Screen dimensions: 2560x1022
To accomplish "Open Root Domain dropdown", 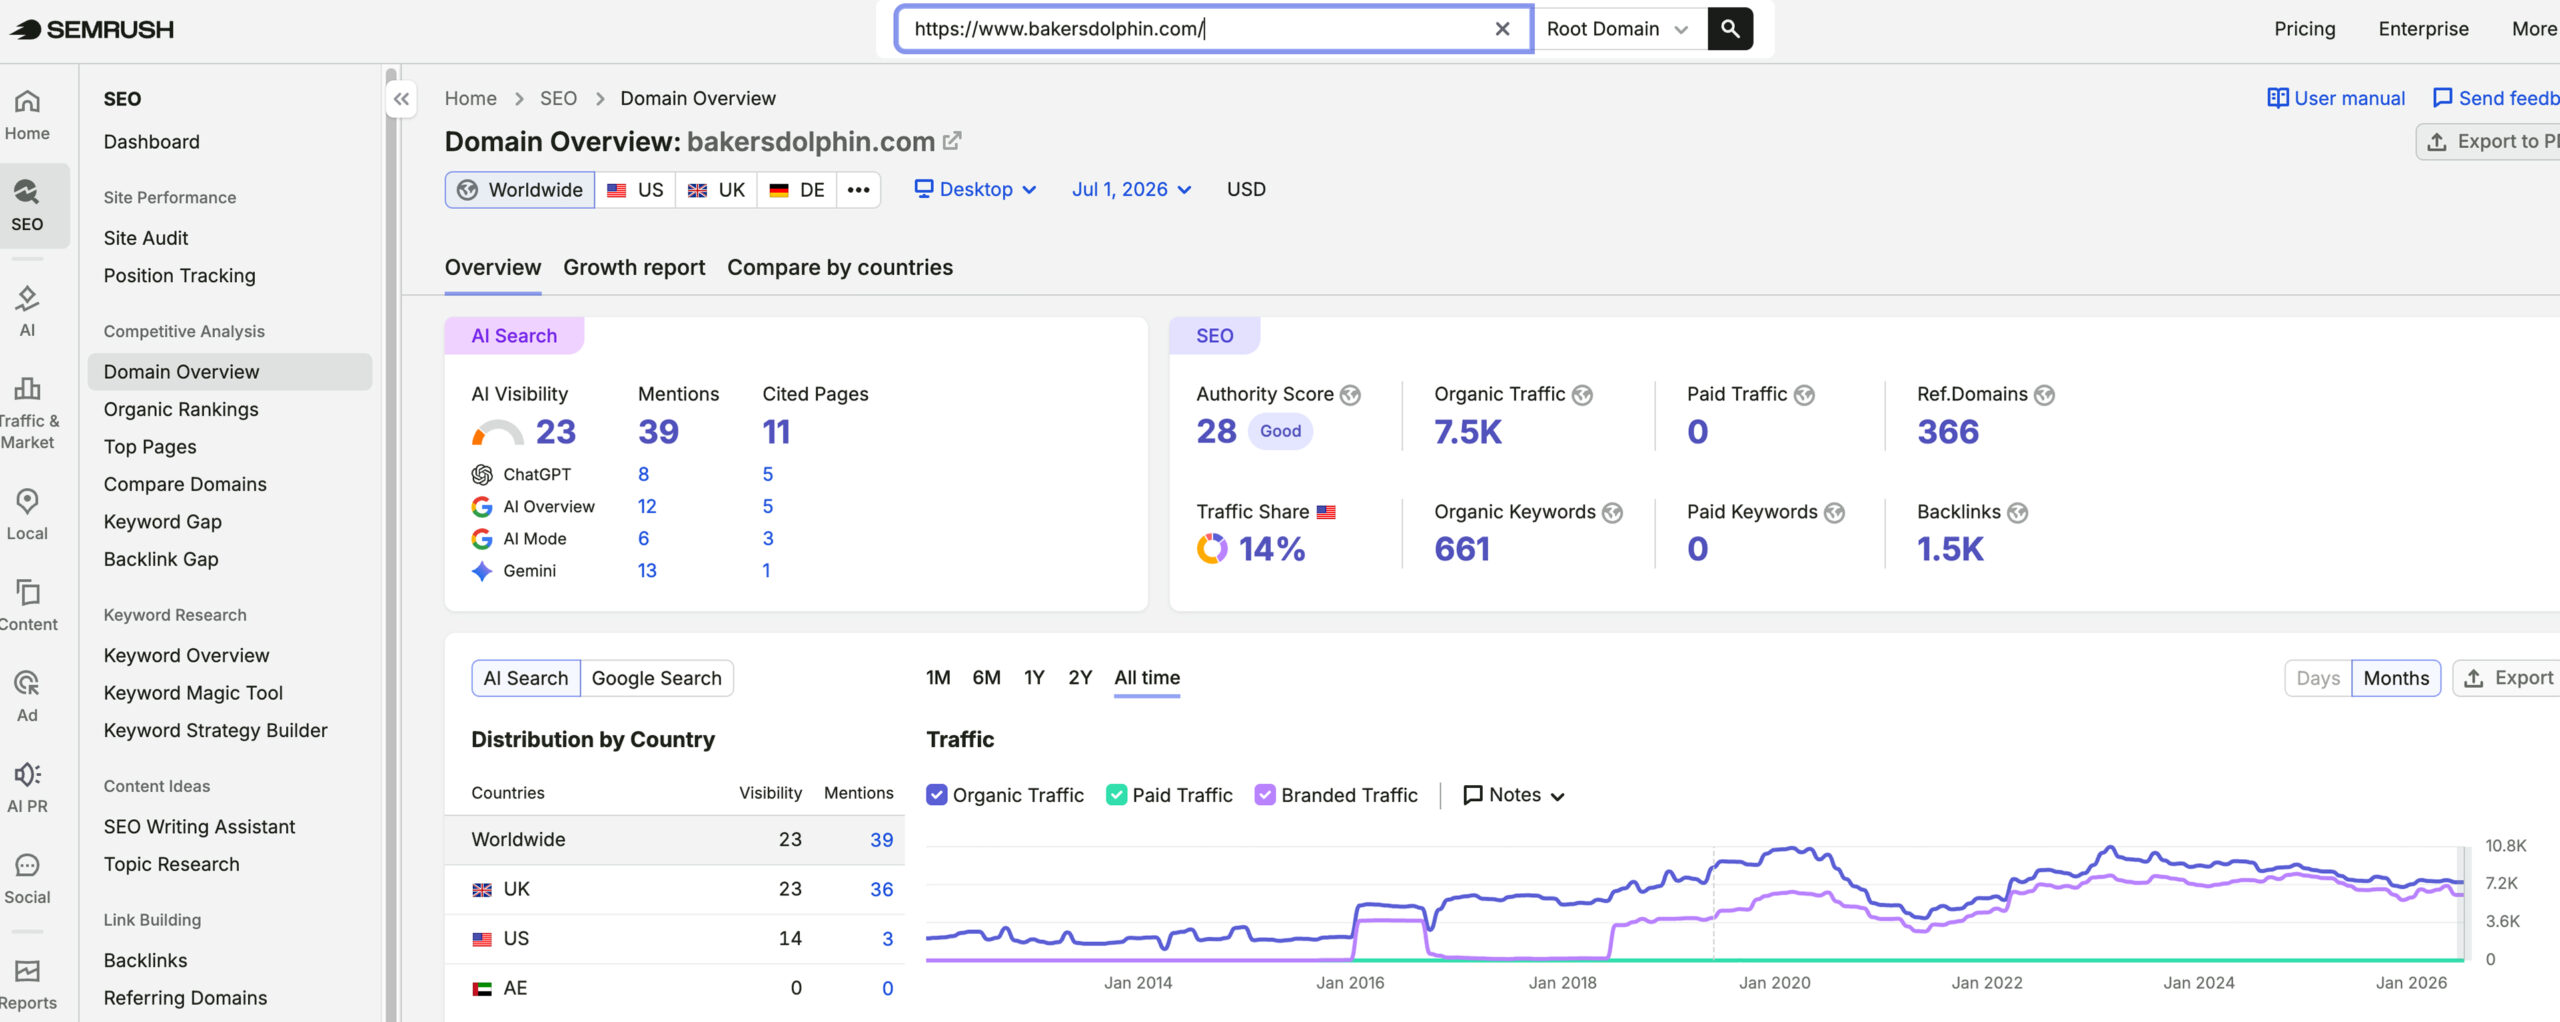I will point(1617,29).
